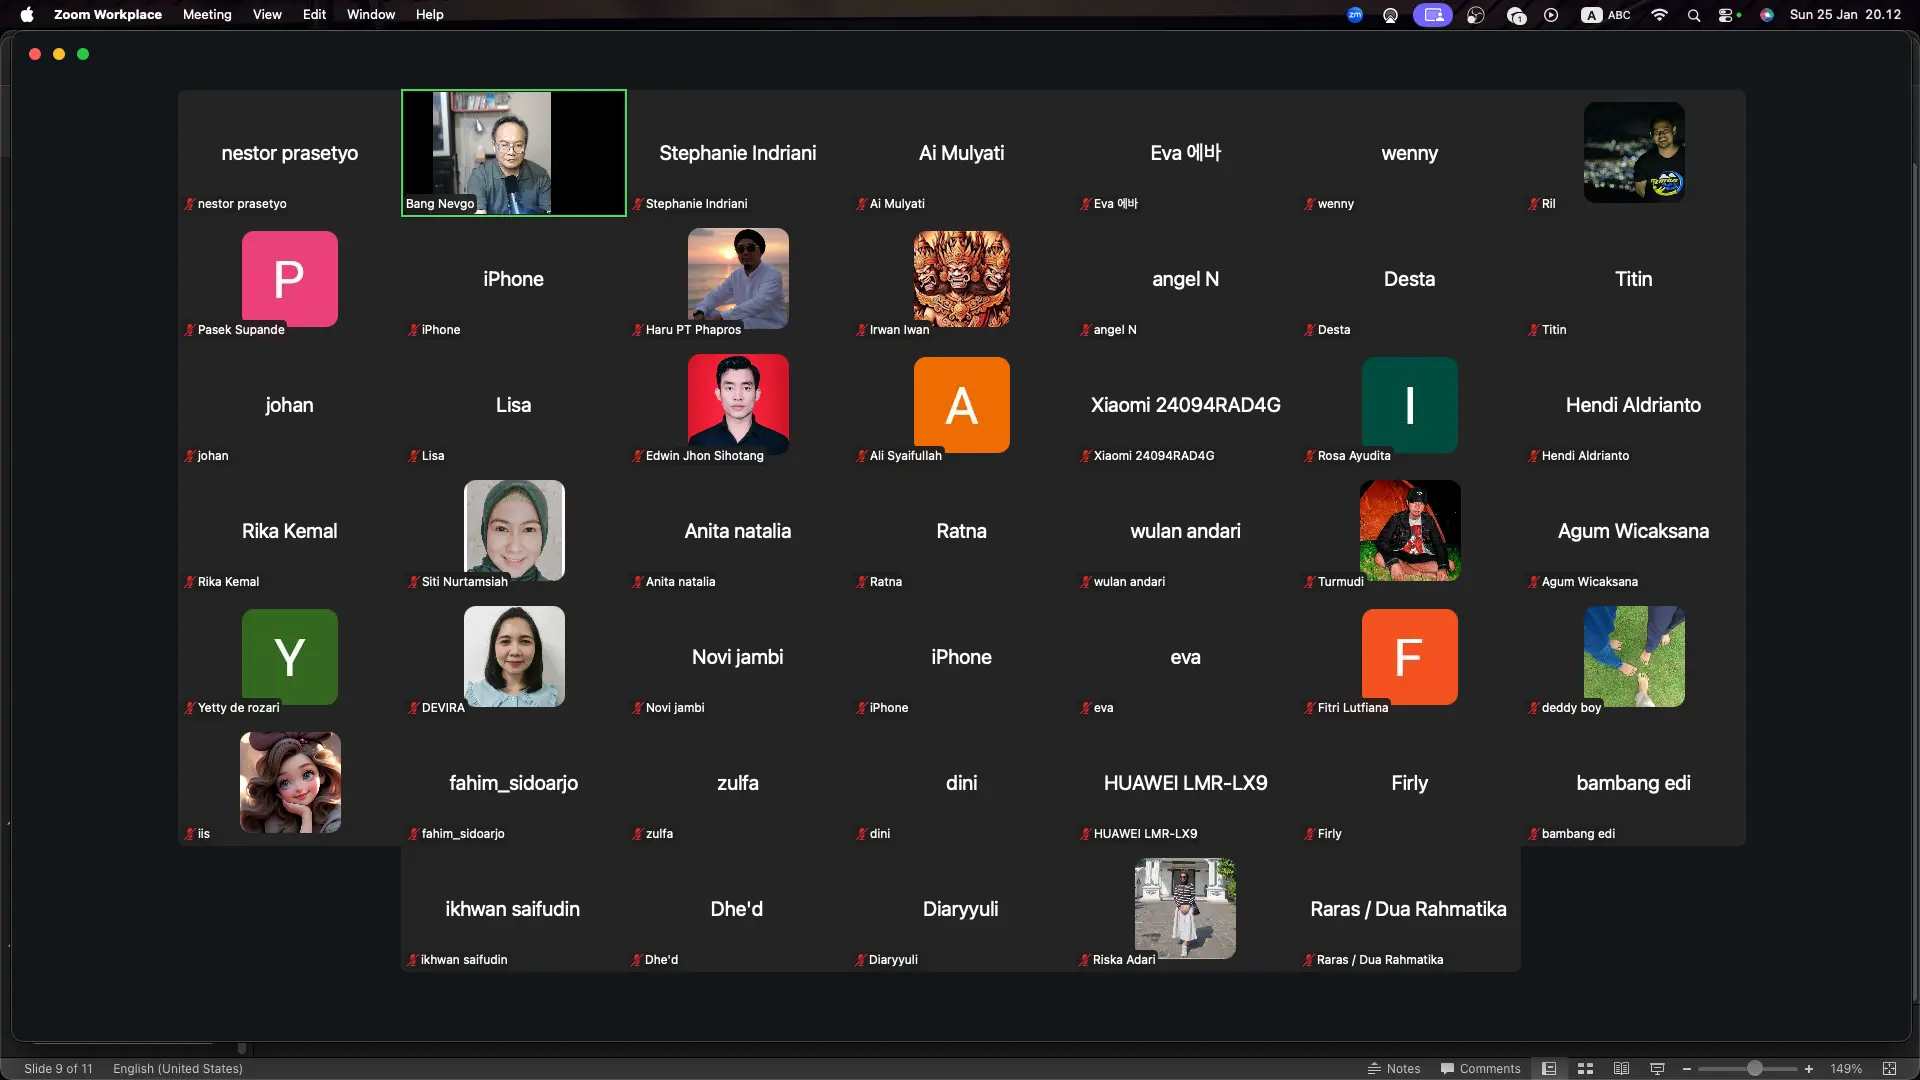Open the Meeting menu

(x=207, y=15)
